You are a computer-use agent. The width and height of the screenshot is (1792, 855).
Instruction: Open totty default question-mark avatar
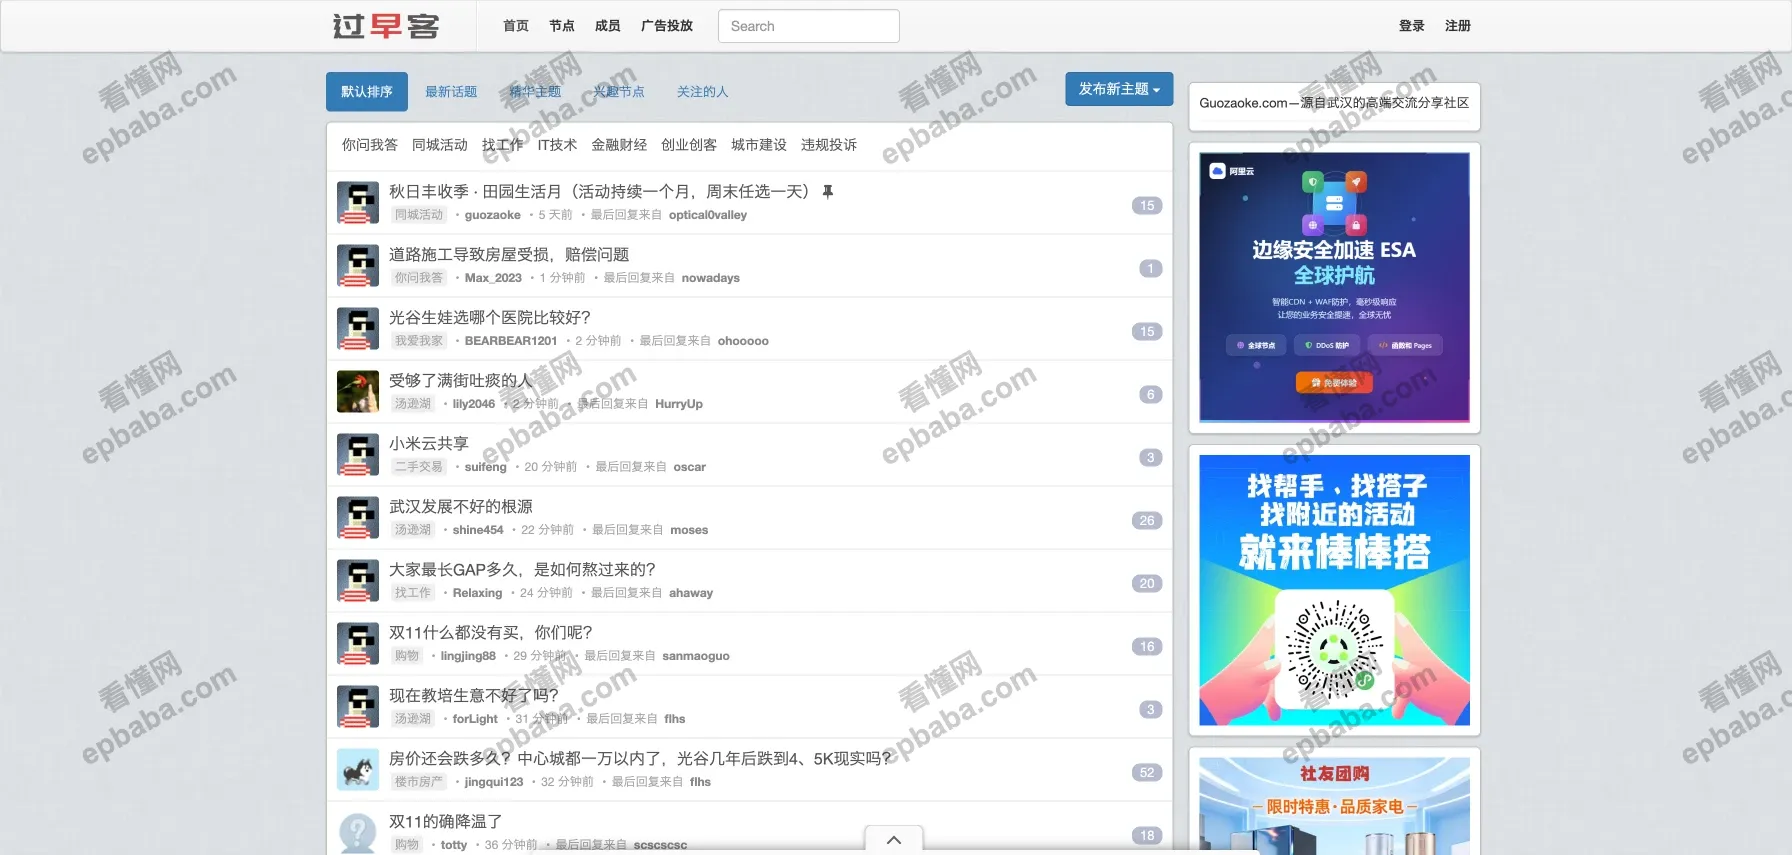pos(358,832)
